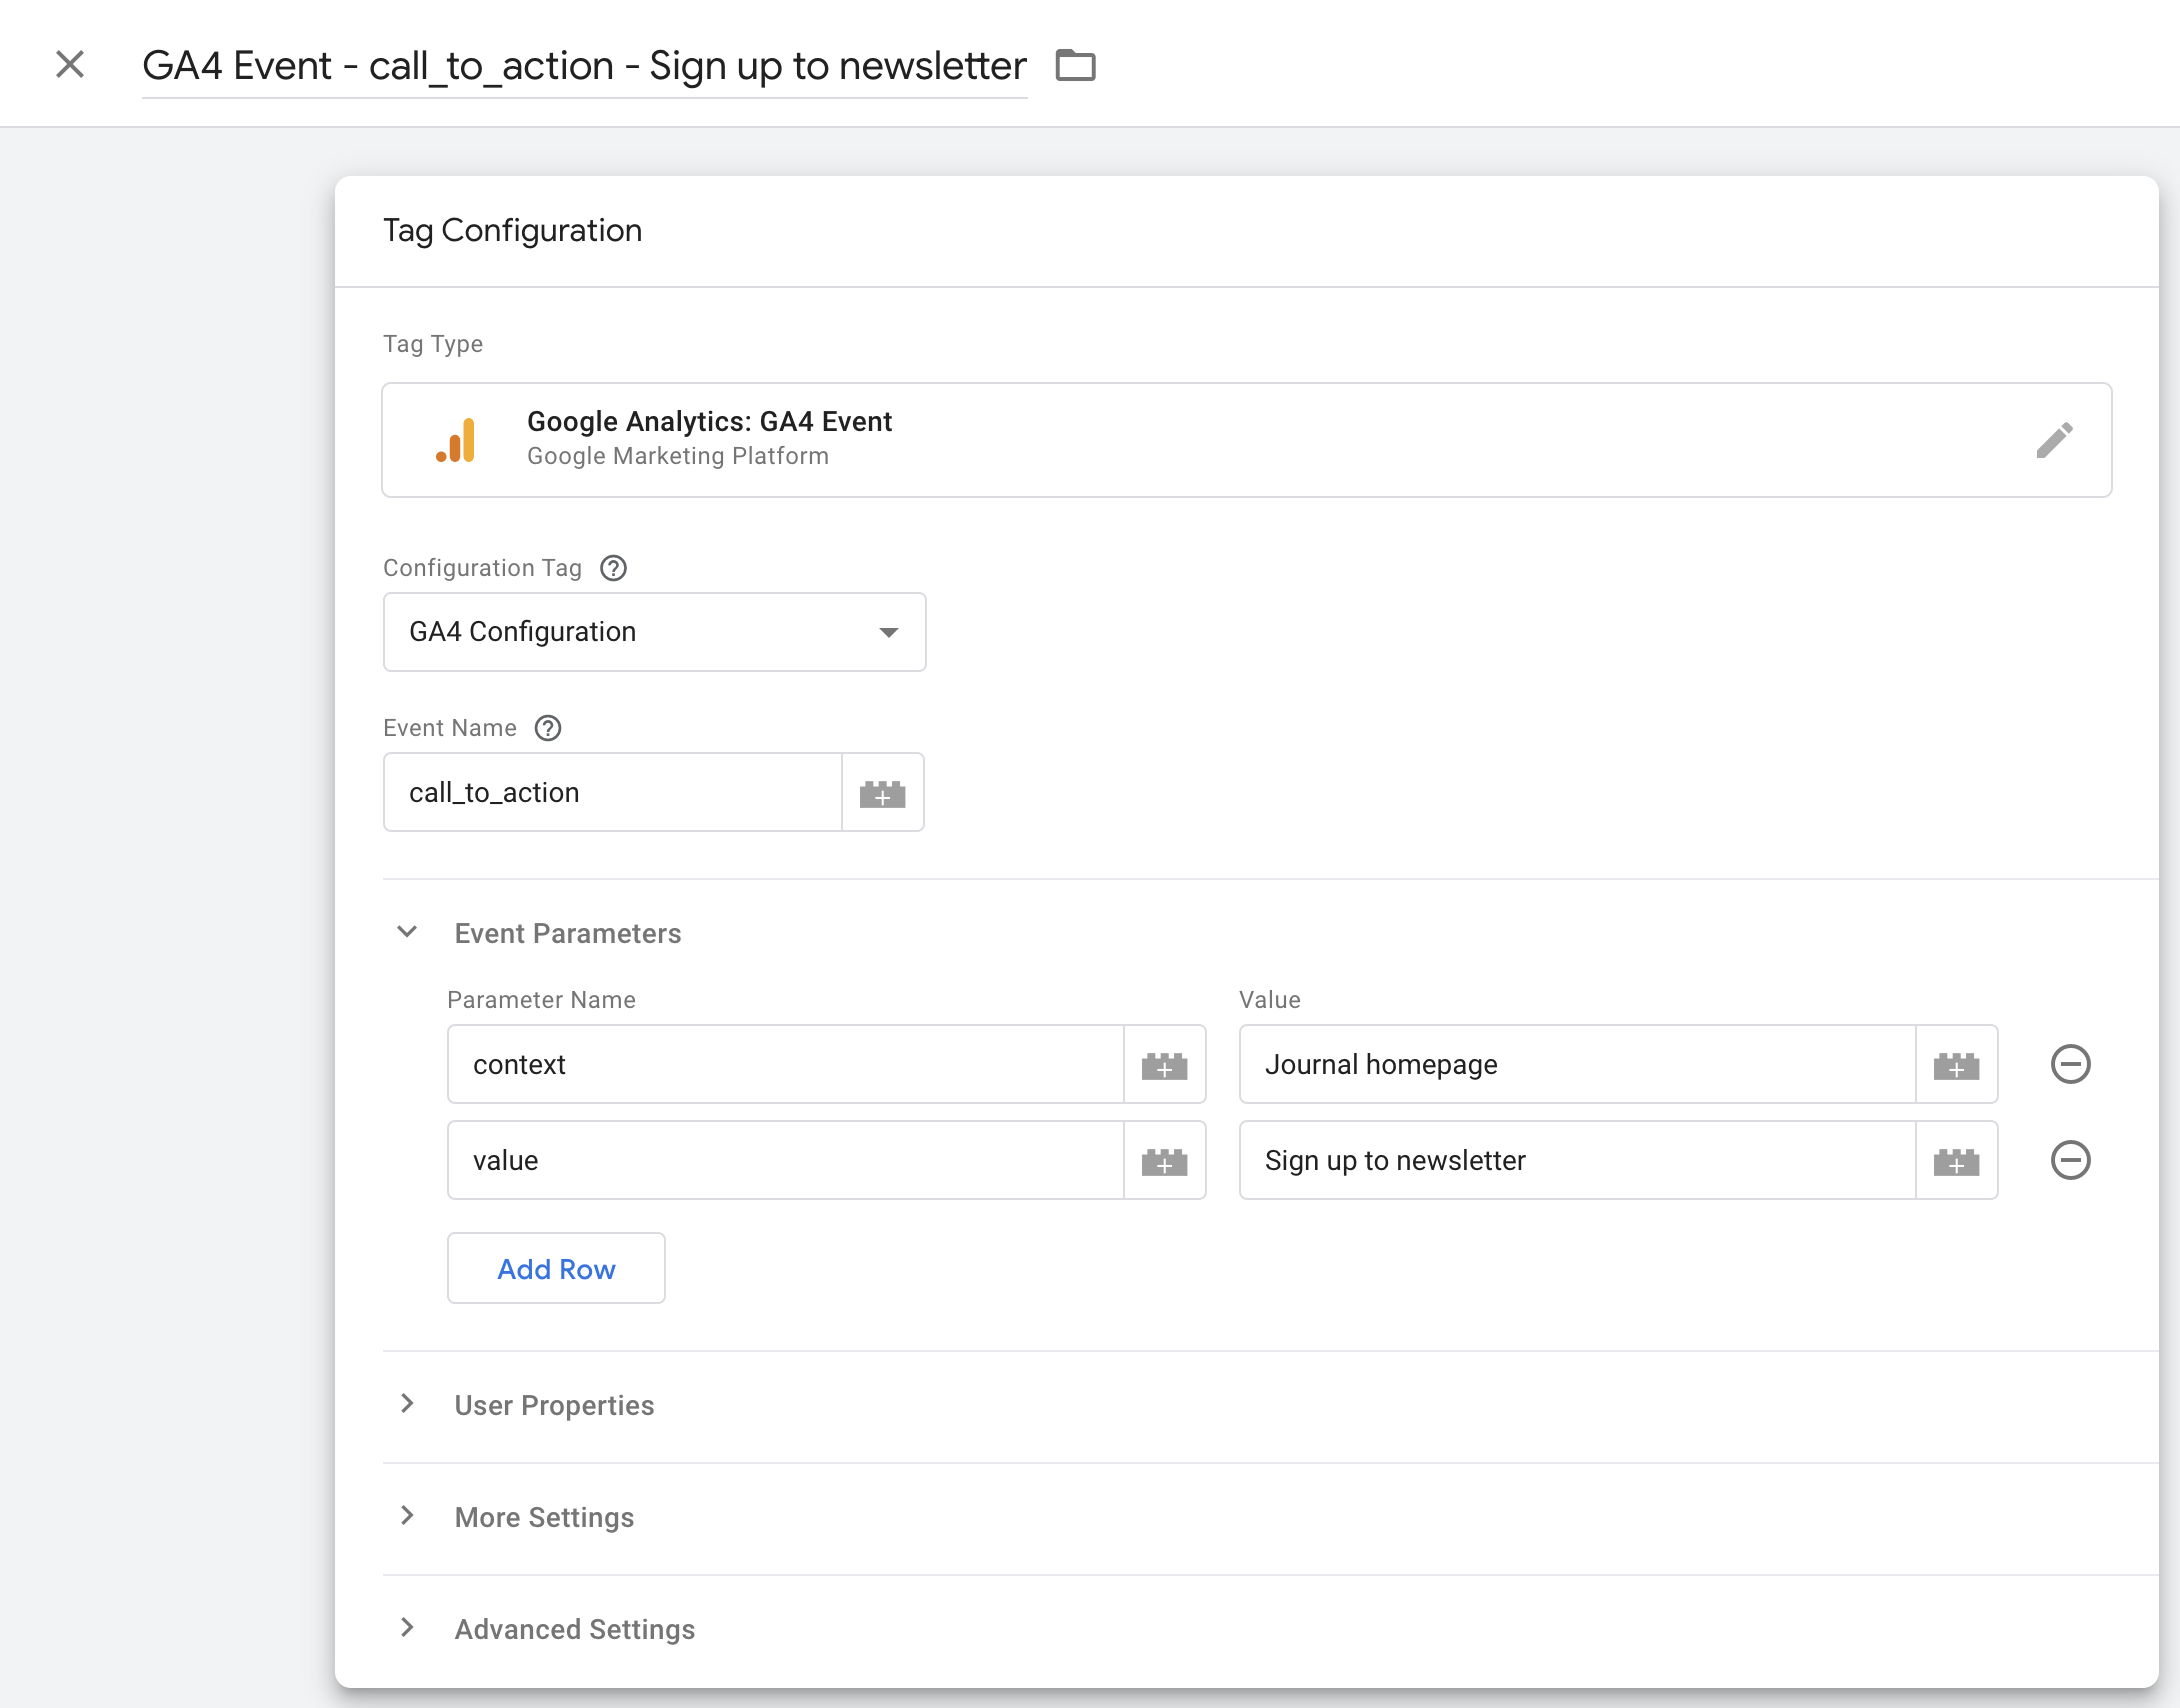Click the Add Row button
The width and height of the screenshot is (2180, 1708).
pos(556,1268)
